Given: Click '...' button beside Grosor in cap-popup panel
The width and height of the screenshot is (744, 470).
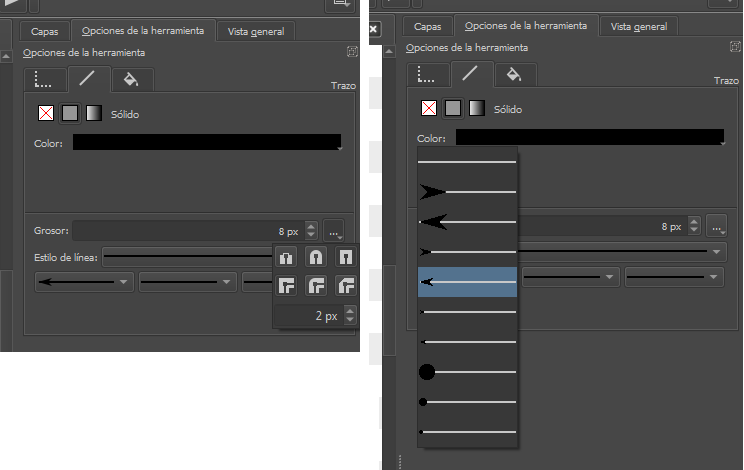Looking at the screenshot, I should (x=334, y=231).
